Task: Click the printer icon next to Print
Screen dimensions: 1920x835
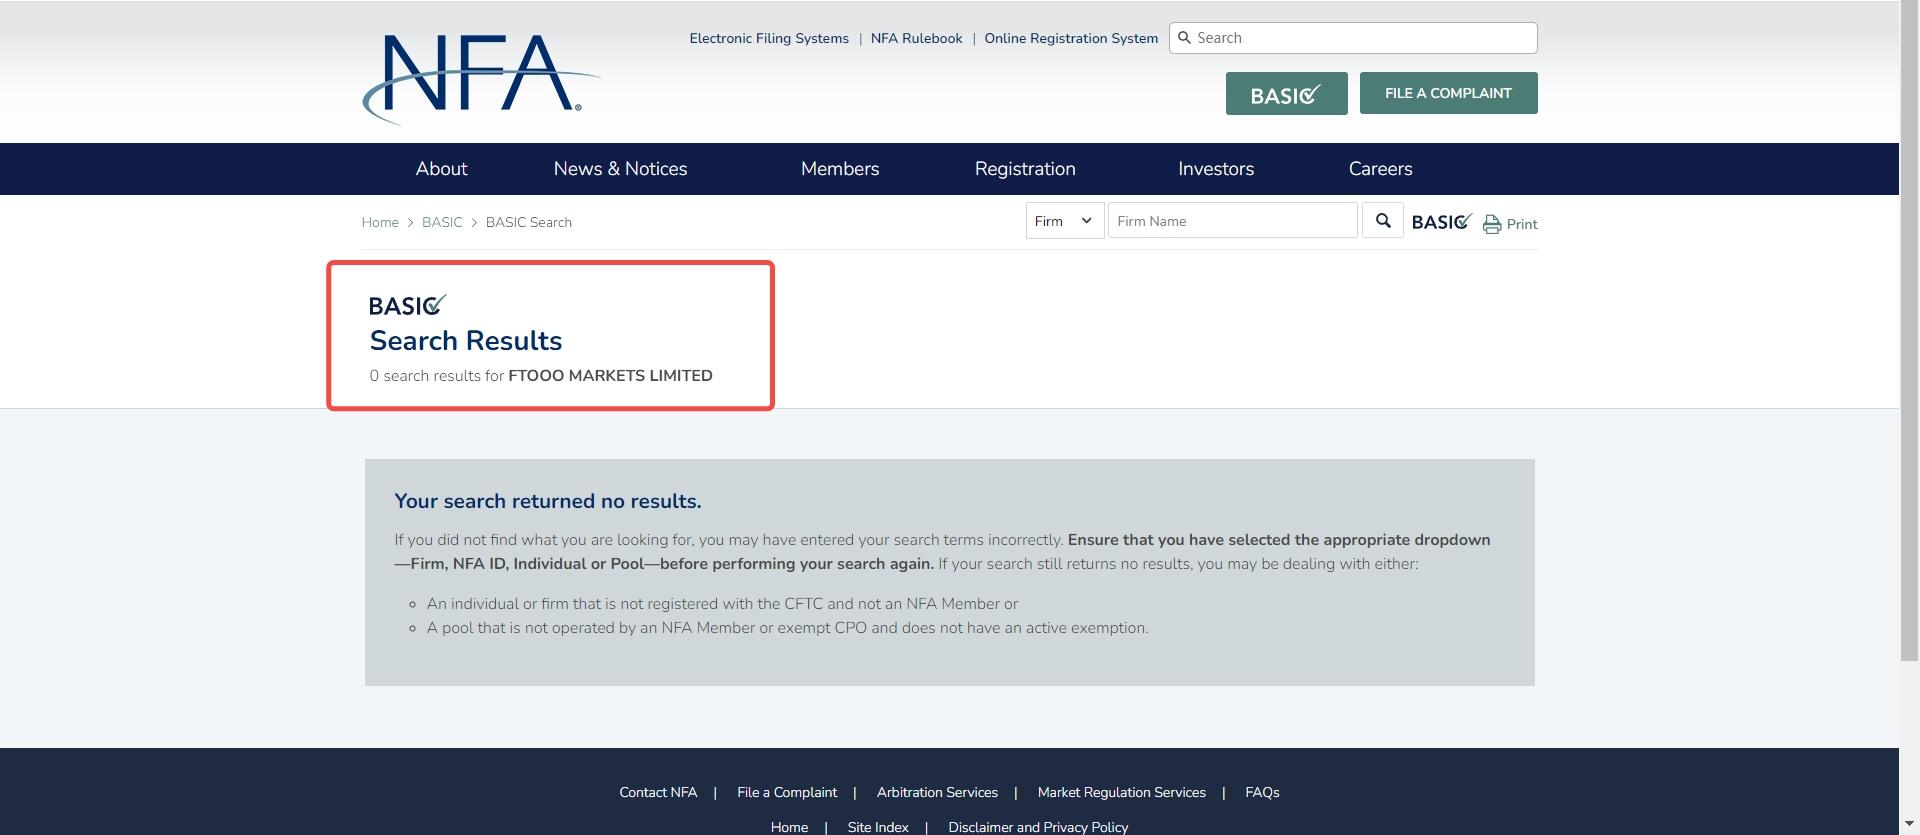Action: 1492,224
